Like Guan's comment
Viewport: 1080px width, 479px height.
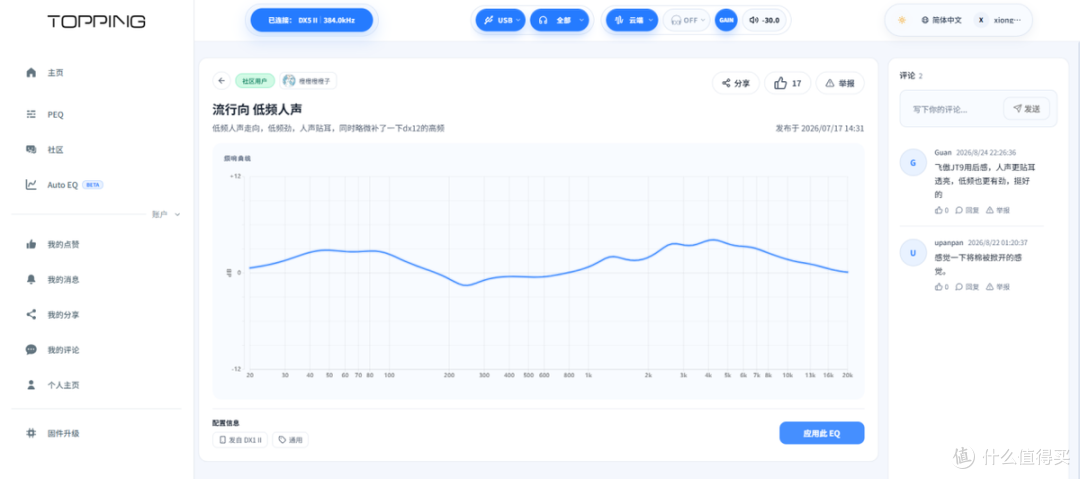942,210
